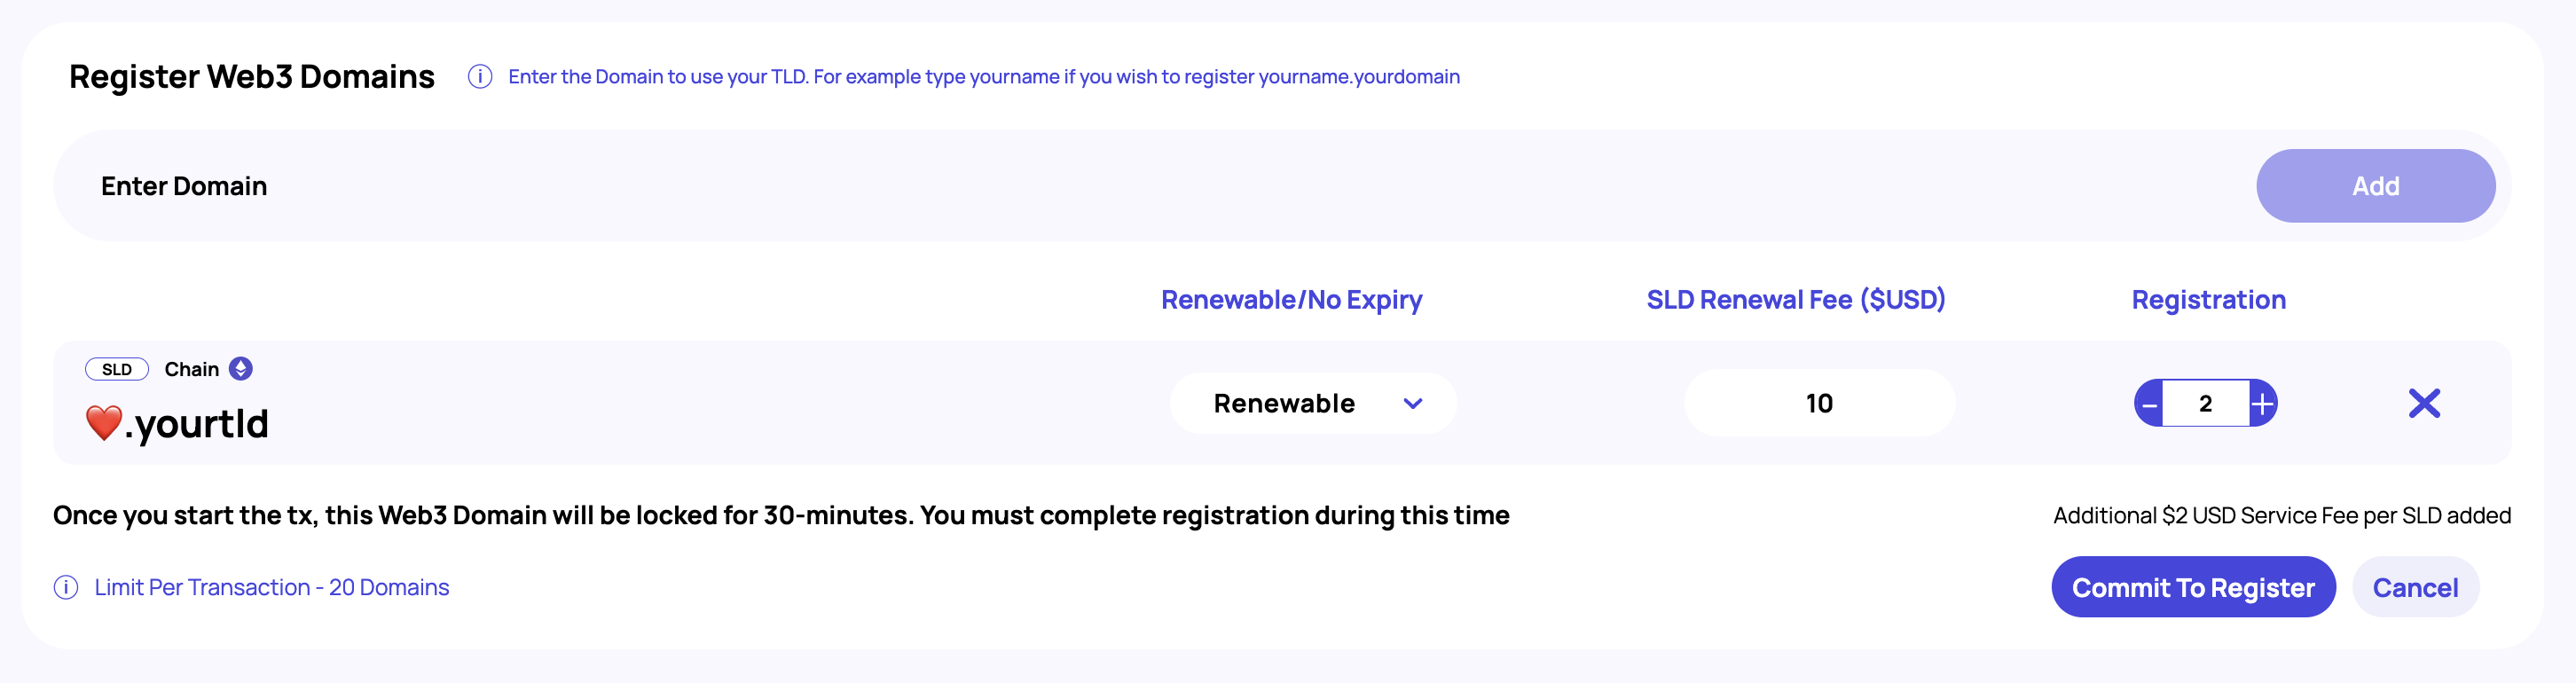
Task: Click the SLD Renewal Fee ($USD) header
Action: (x=1795, y=300)
